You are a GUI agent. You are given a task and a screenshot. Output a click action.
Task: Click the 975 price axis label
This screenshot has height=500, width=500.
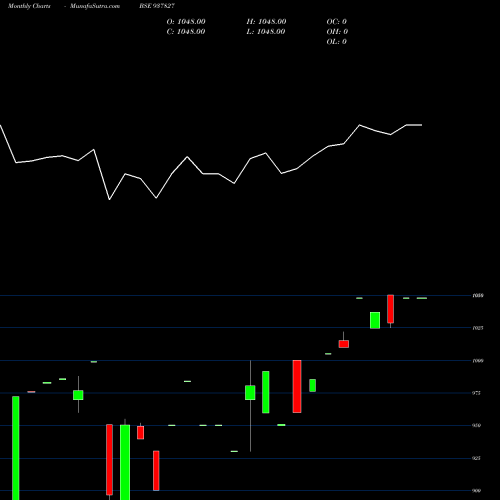(476, 393)
